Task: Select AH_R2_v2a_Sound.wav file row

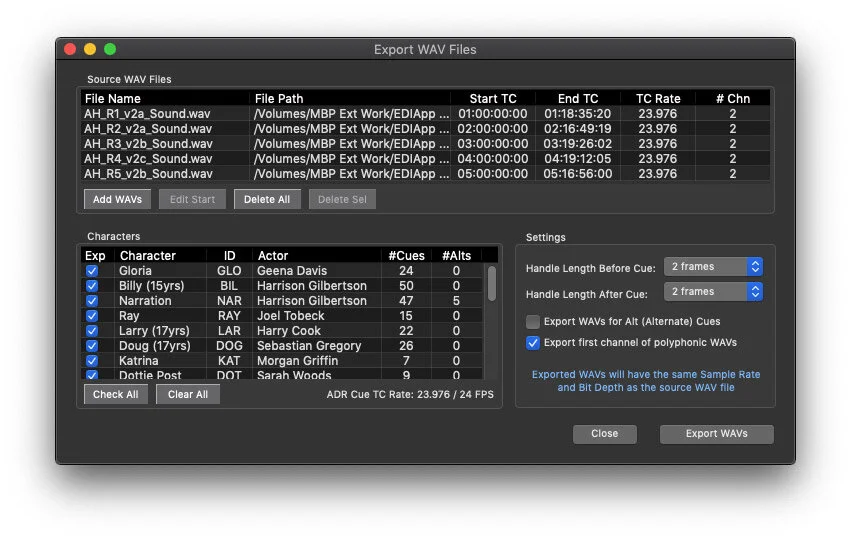Action: (x=425, y=129)
